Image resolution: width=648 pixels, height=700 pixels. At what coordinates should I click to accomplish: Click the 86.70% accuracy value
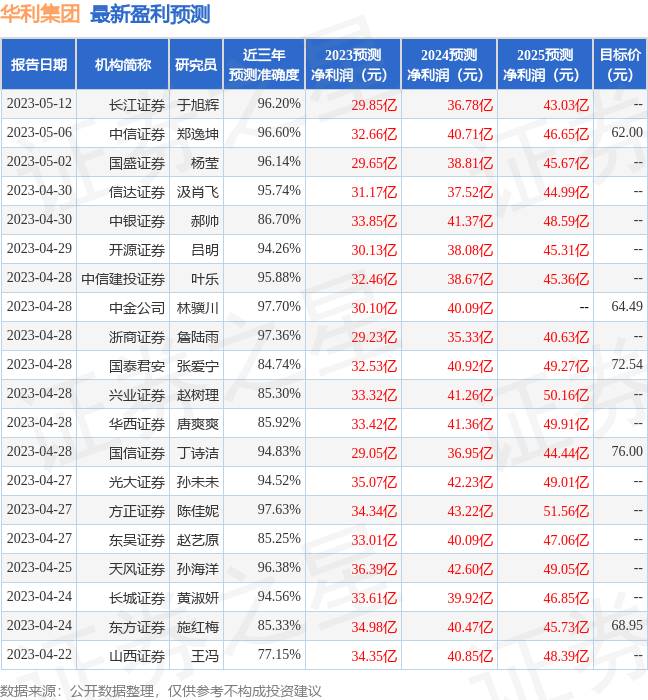coord(279,220)
